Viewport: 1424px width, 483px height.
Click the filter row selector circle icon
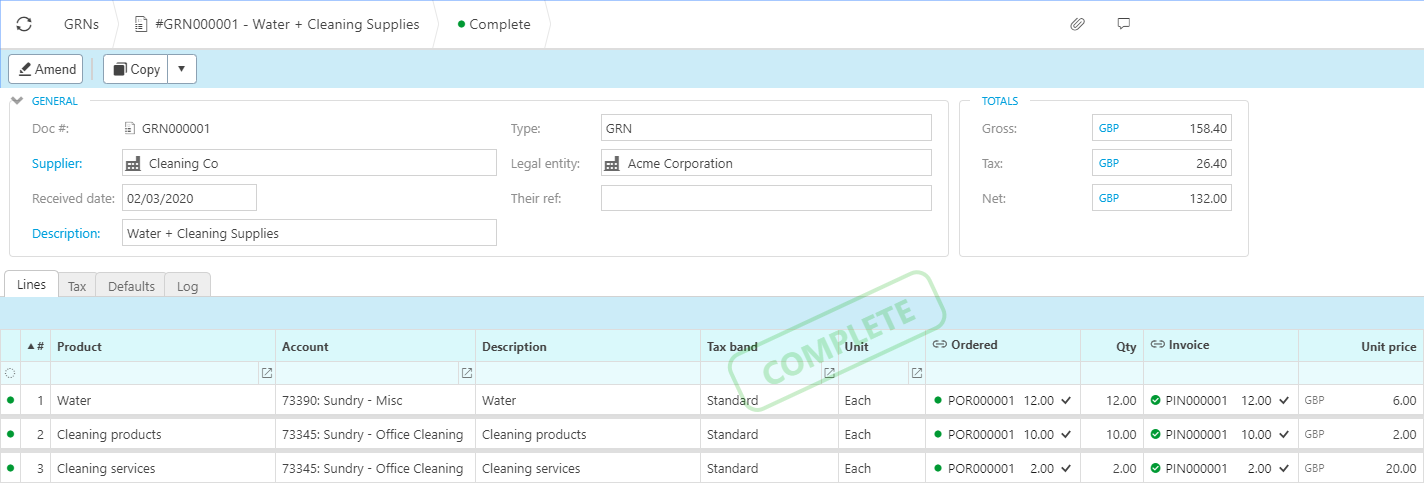pos(10,373)
